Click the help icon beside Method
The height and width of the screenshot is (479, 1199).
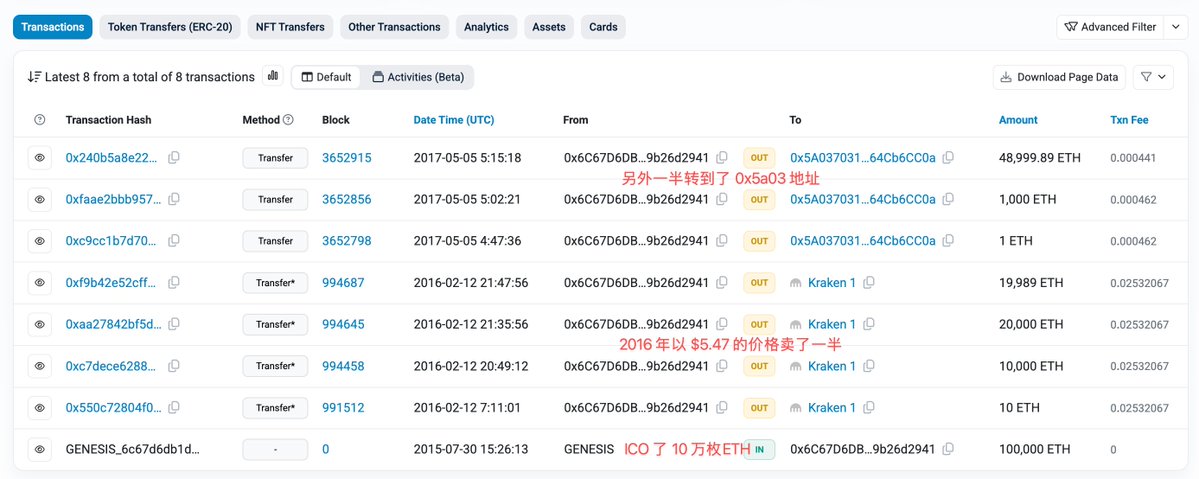[x=288, y=119]
